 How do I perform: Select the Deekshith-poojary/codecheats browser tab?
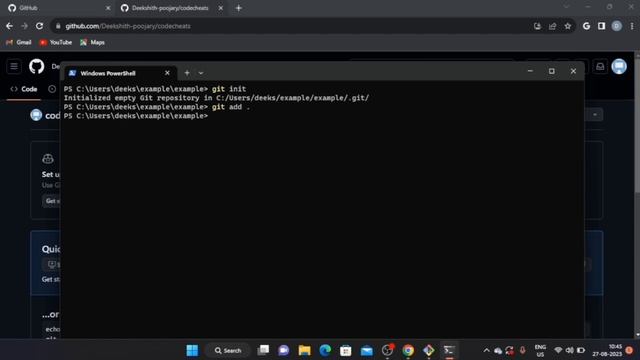171,8
